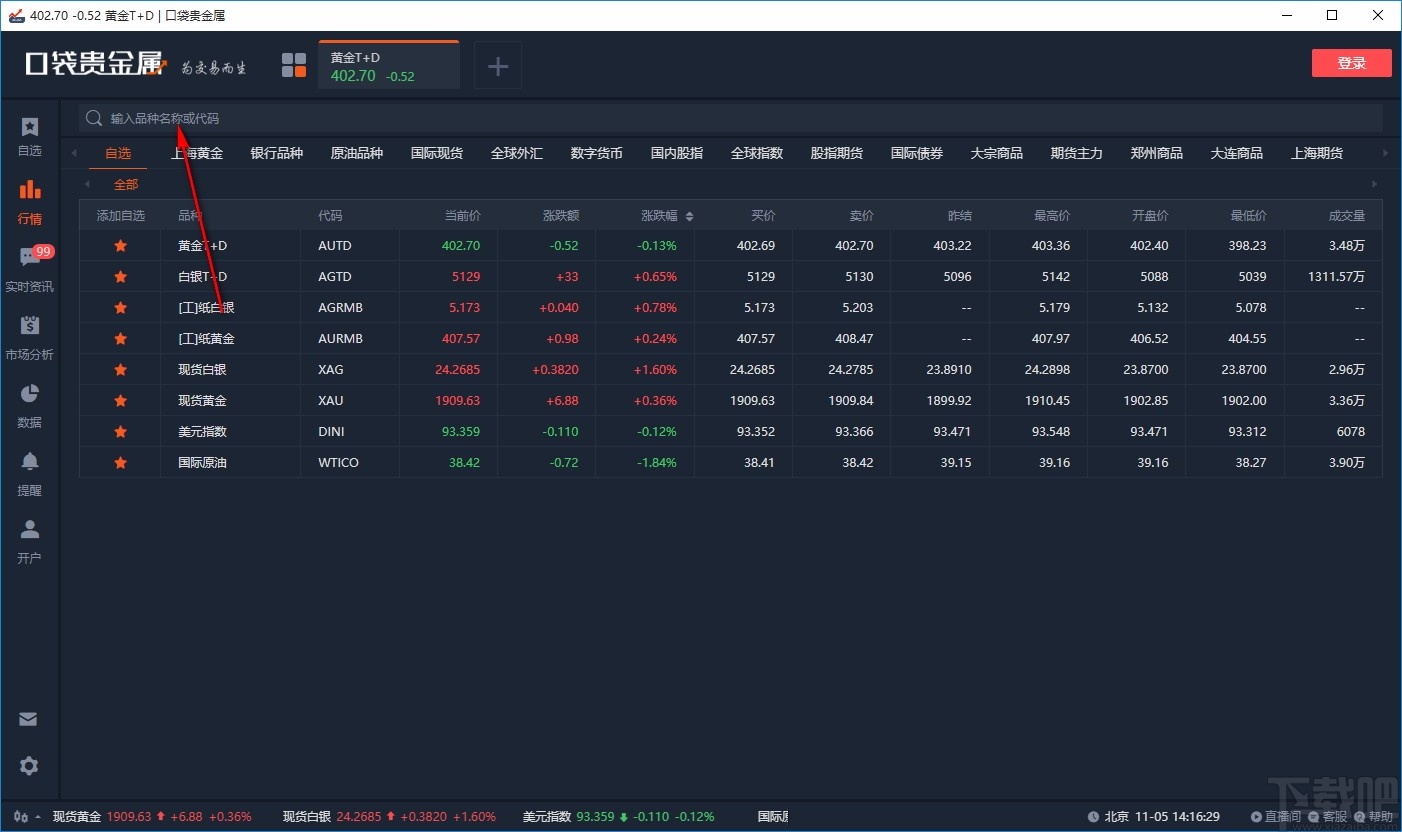Screen dimensions: 1402x832
Task: Open the 开户 account opening panel
Action: 29,540
